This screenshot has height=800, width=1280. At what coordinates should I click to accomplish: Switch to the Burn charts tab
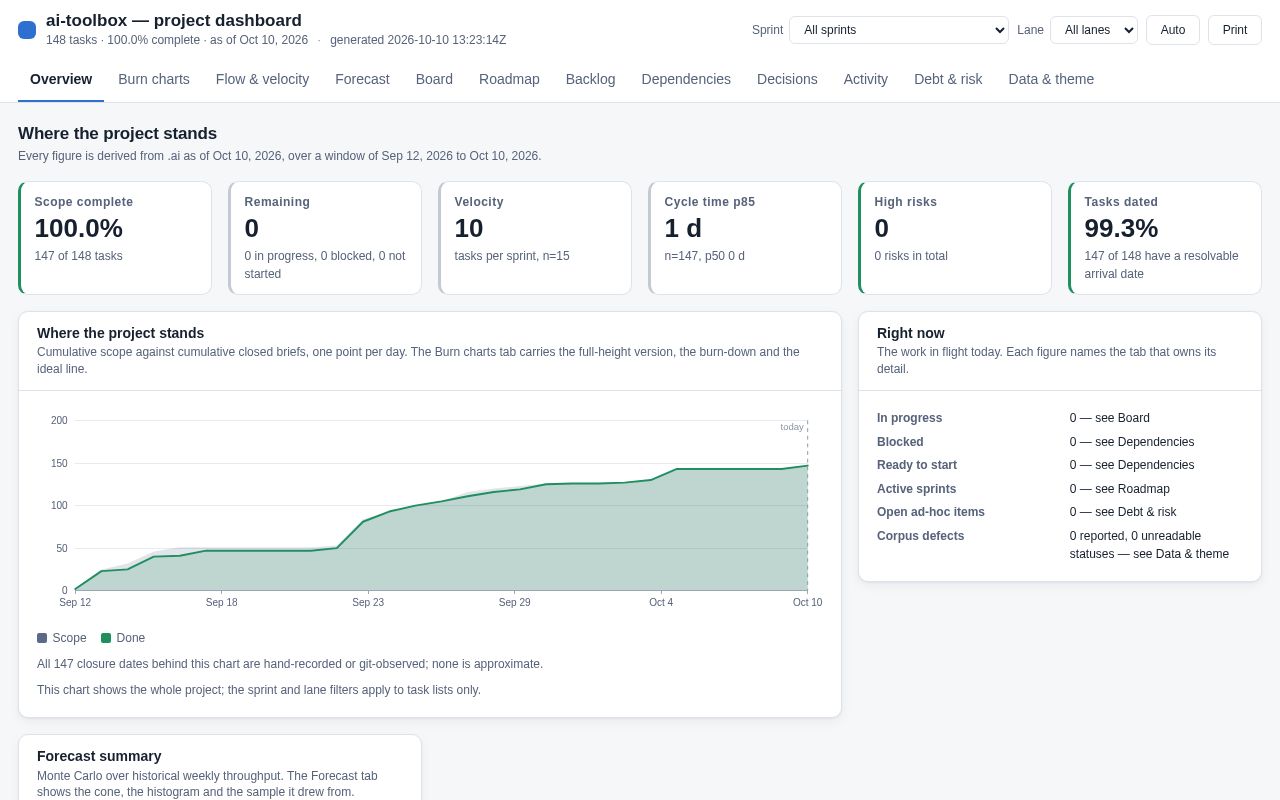coord(154,79)
